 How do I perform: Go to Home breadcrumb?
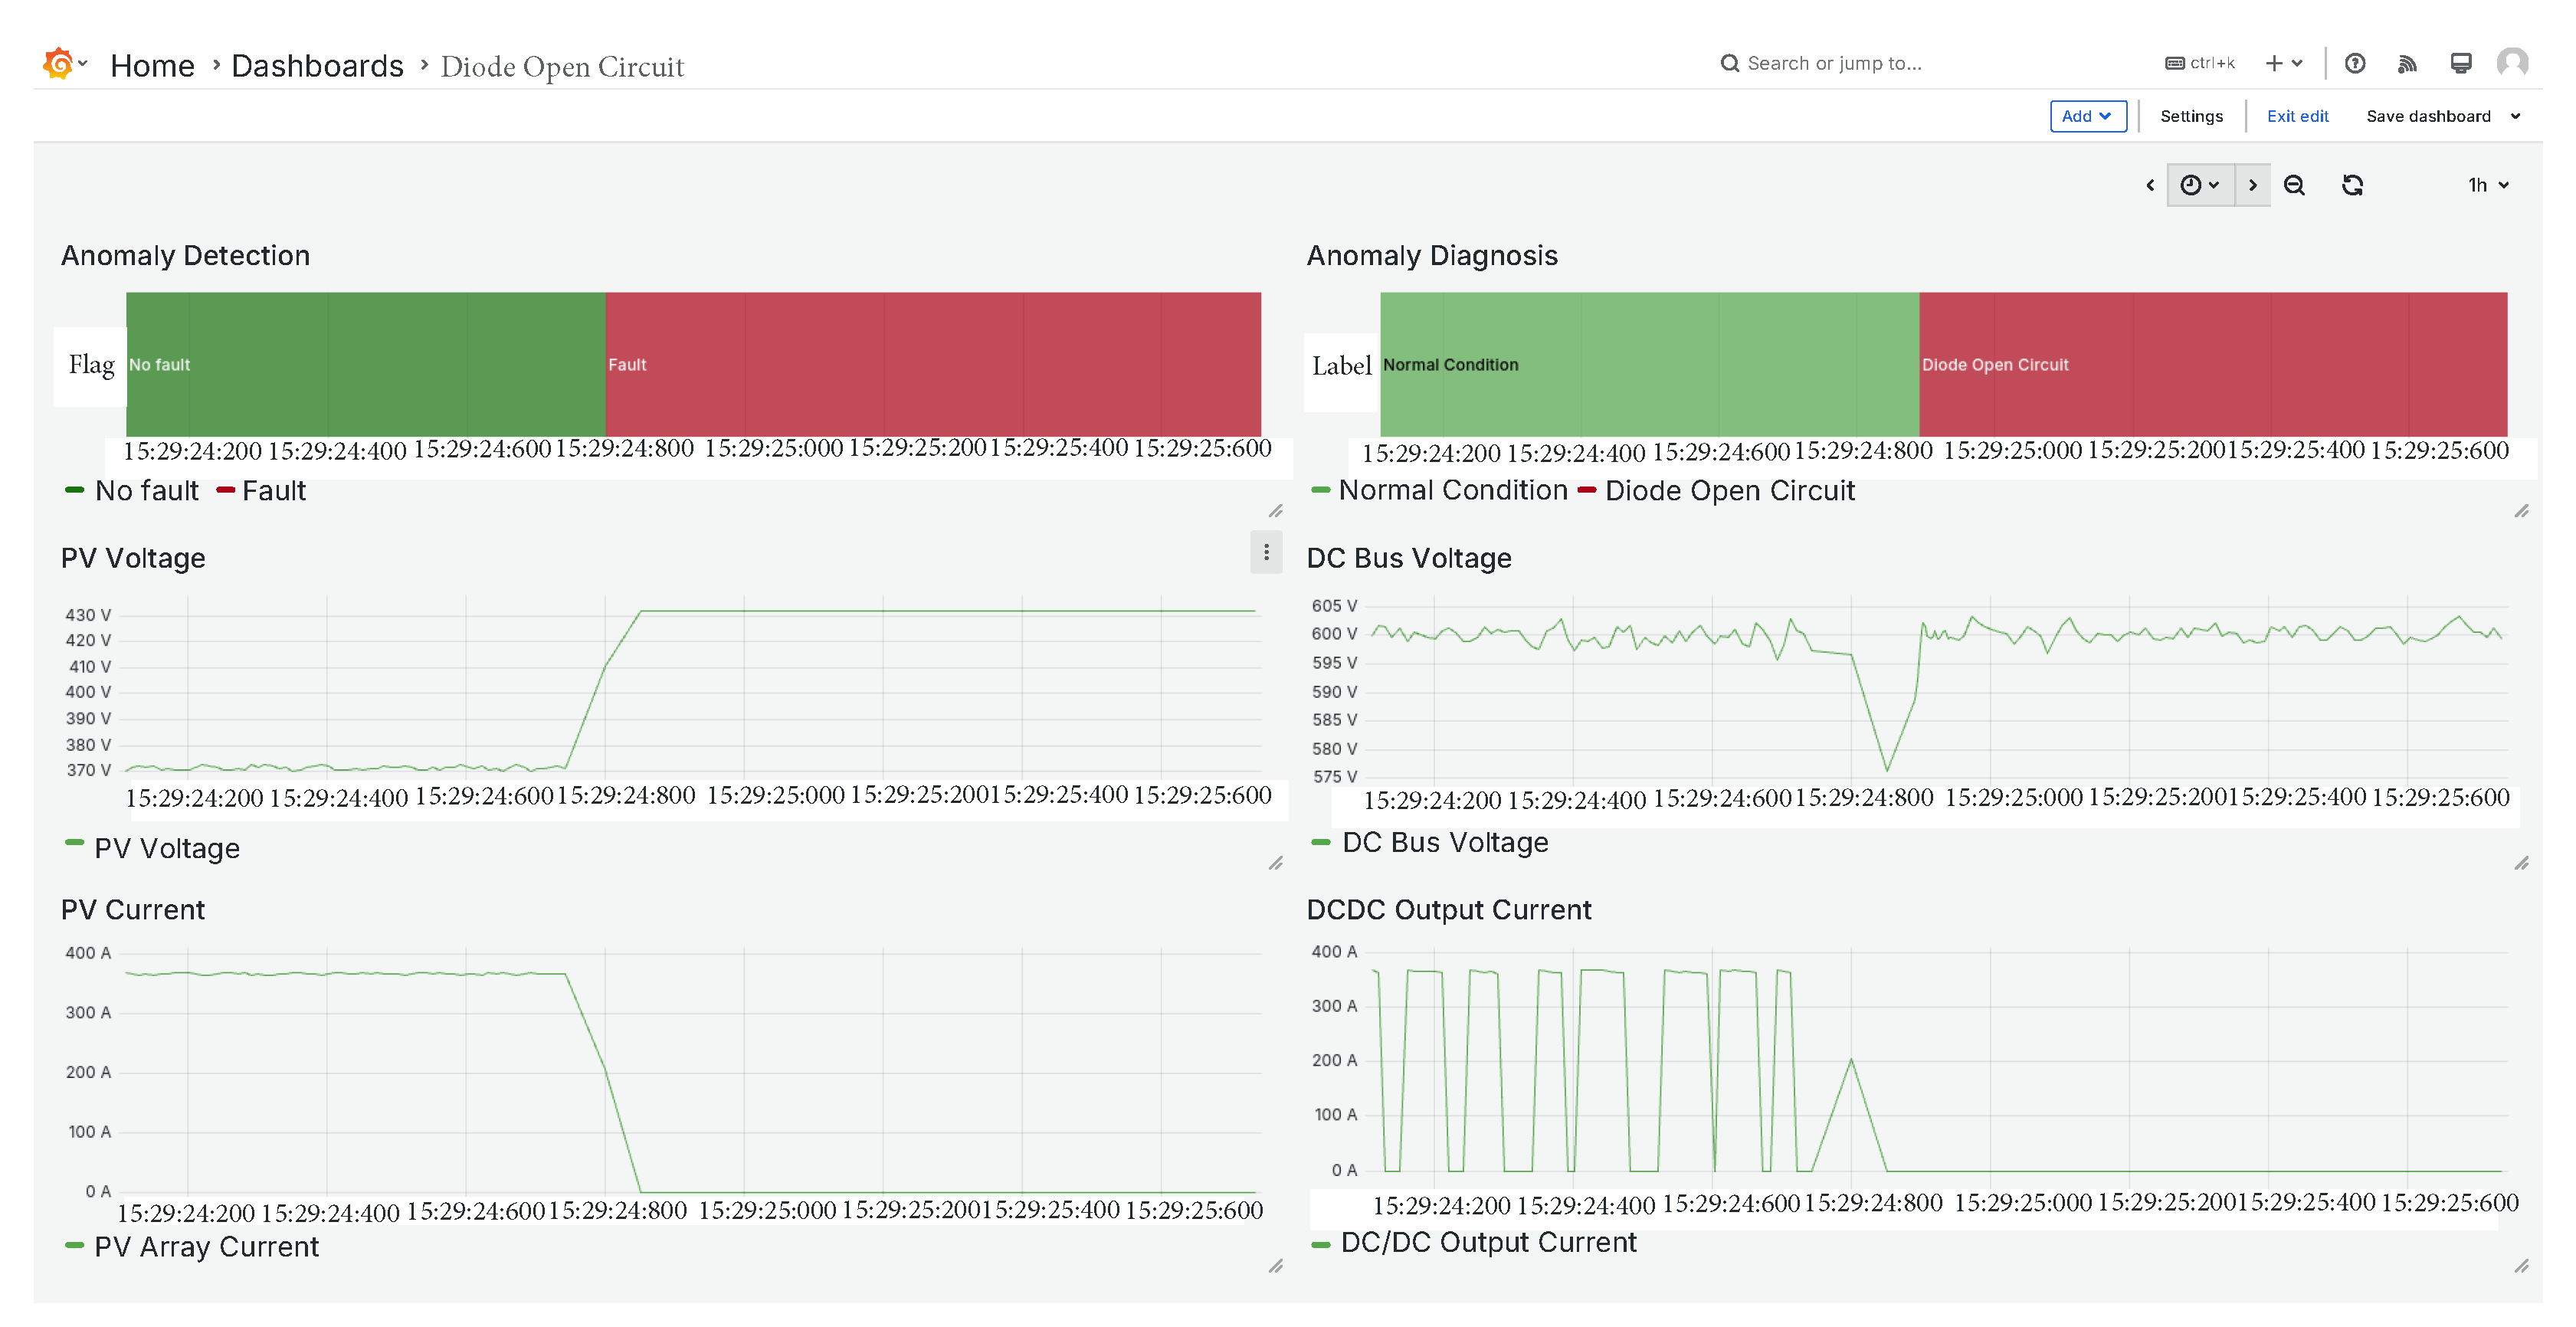[x=152, y=66]
